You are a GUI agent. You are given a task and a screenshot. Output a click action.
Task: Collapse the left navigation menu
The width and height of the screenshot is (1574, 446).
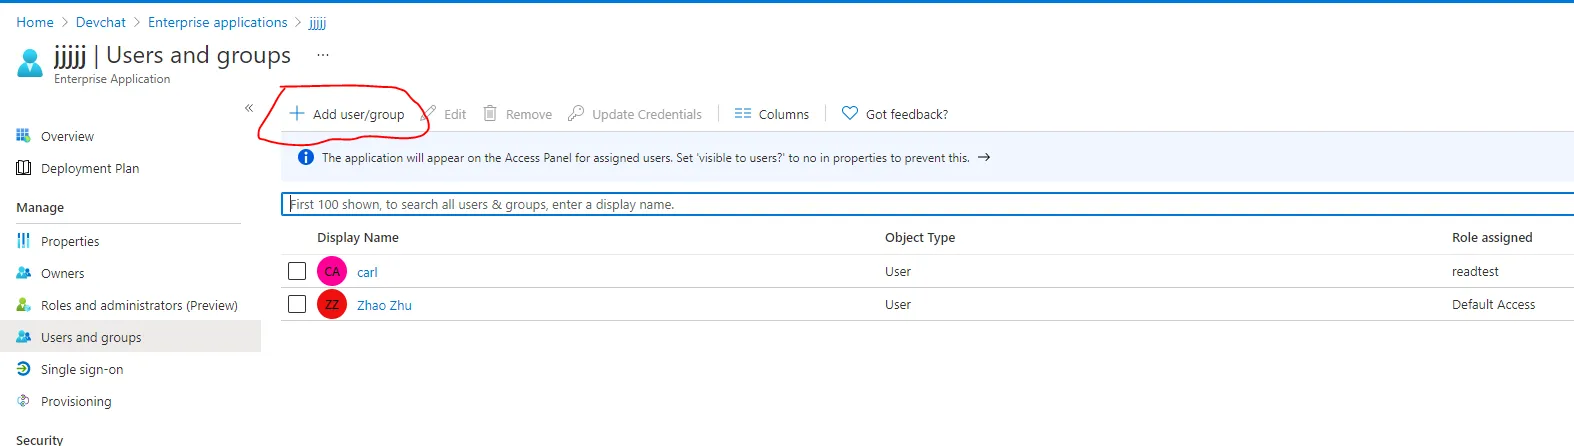pos(249,108)
